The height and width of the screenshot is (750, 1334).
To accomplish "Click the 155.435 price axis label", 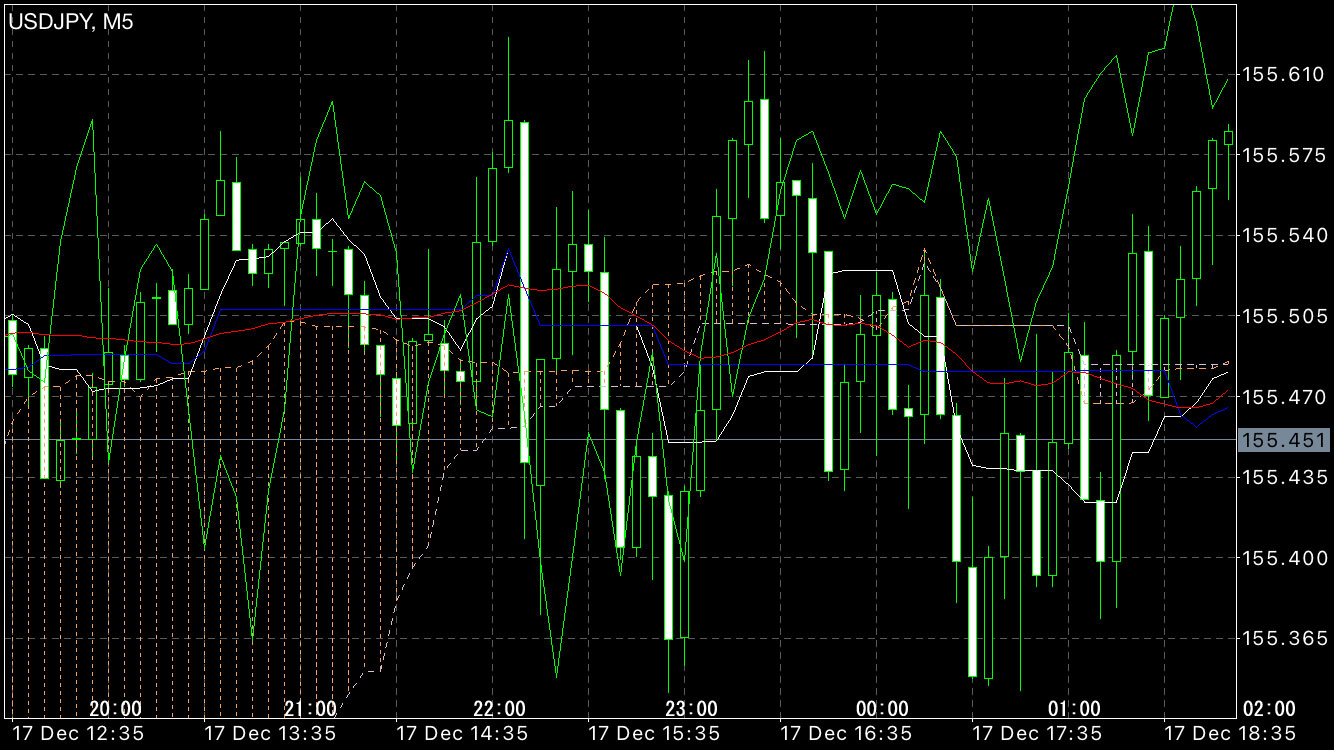I will 1283,477.
